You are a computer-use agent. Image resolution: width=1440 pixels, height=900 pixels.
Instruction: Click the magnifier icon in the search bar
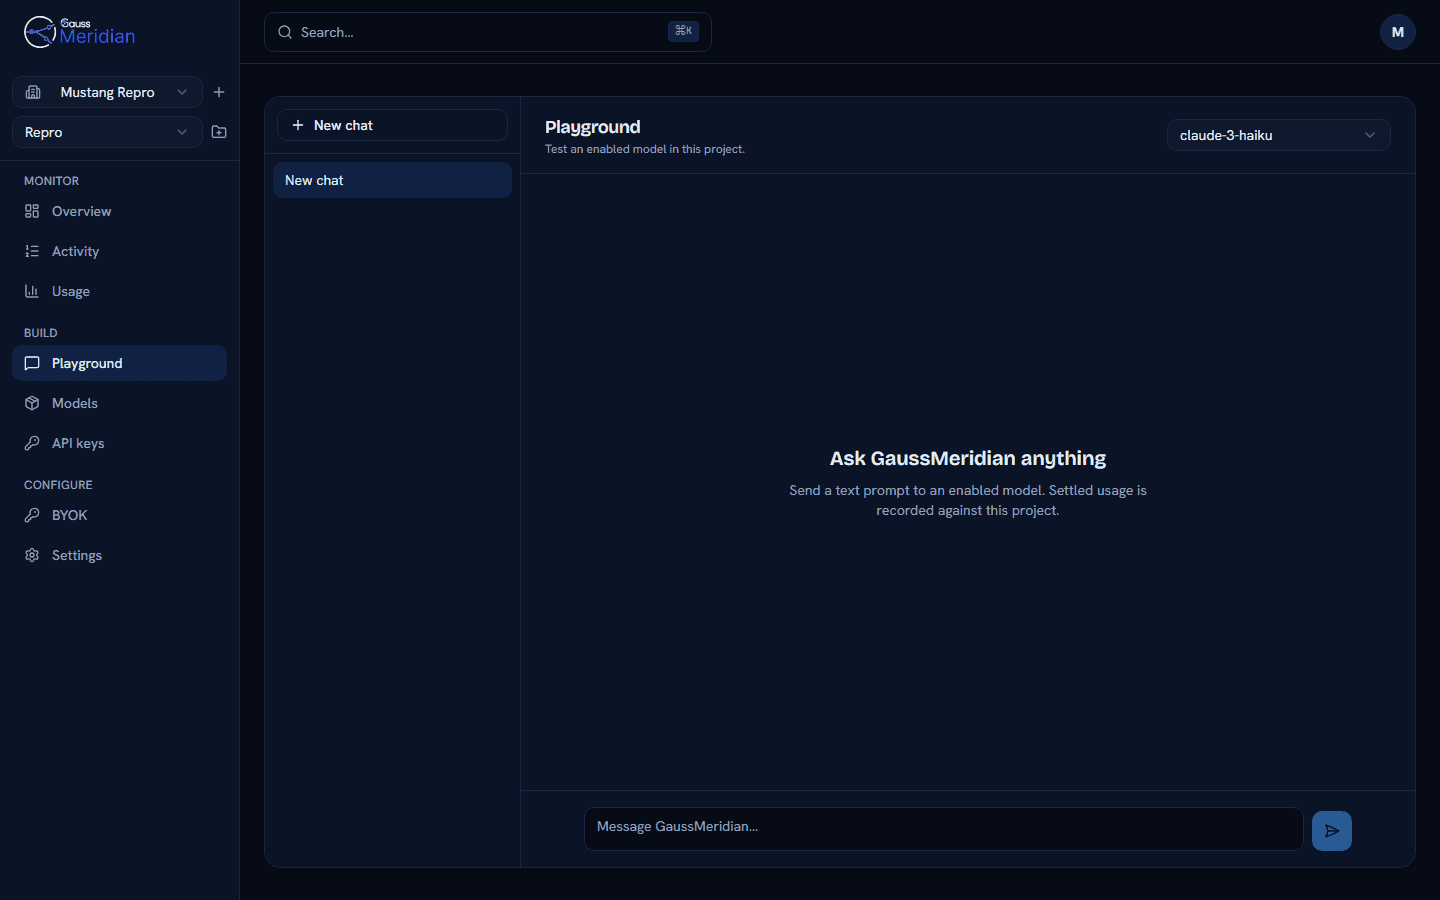(x=285, y=32)
